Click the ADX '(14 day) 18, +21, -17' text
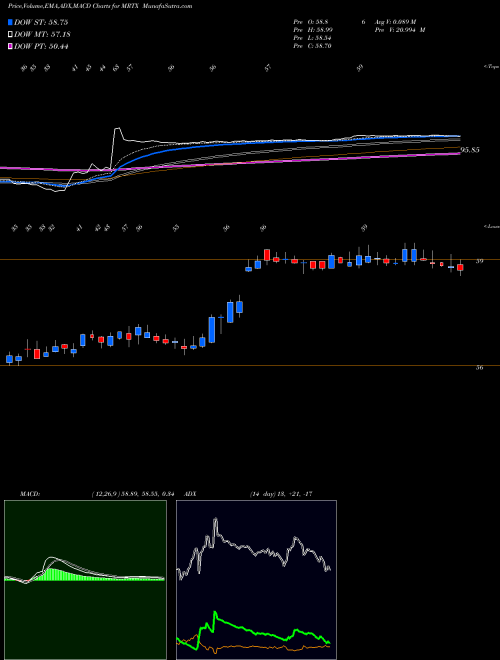500x660 pixels. [281, 494]
